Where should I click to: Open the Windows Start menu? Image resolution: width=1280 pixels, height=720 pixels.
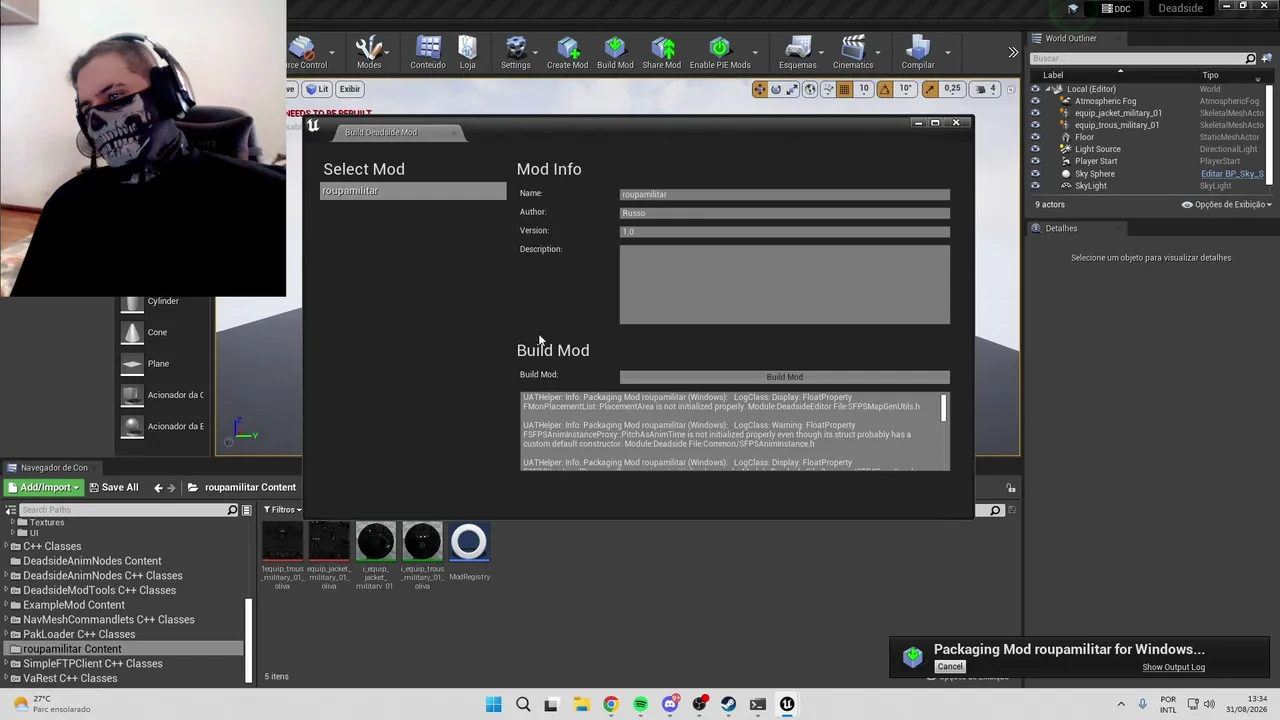coord(493,704)
